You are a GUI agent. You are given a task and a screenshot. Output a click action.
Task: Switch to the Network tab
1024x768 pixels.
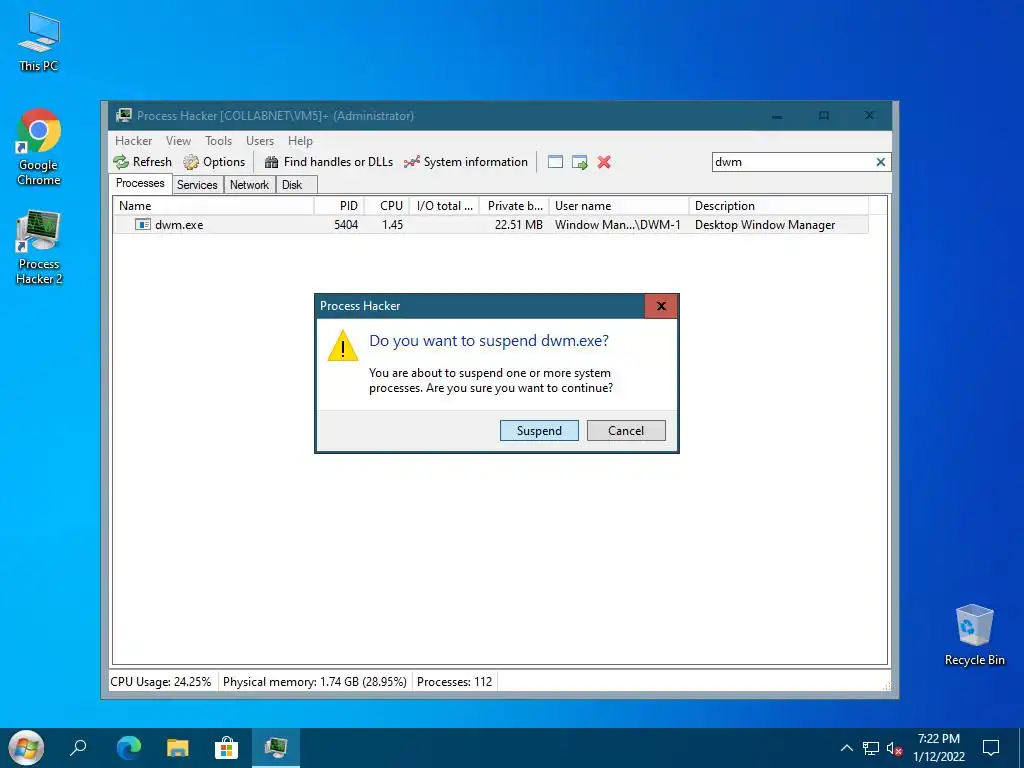249,185
